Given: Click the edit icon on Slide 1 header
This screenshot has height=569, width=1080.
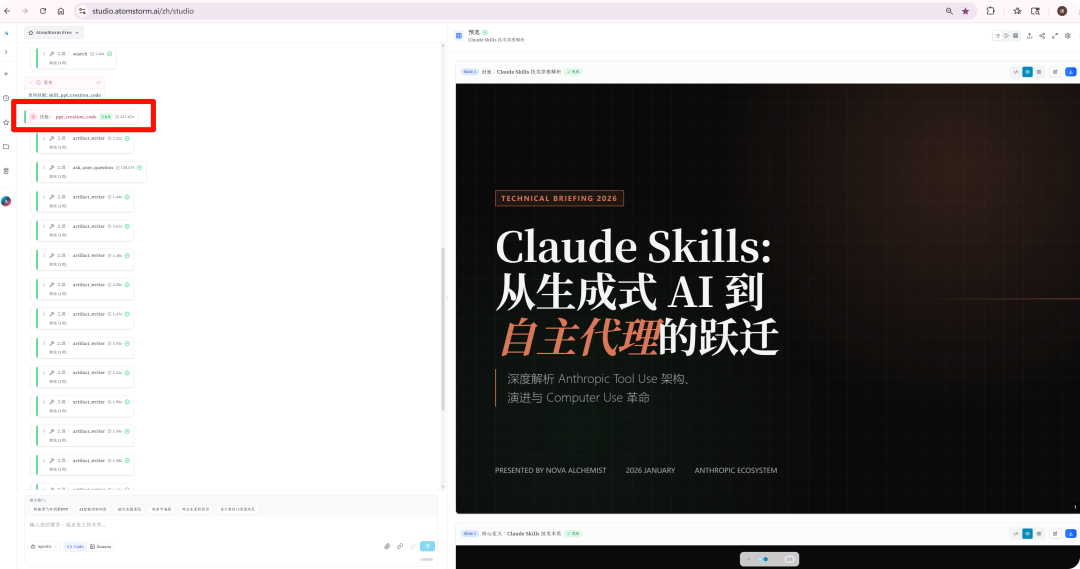Looking at the screenshot, I should pos(1055,72).
